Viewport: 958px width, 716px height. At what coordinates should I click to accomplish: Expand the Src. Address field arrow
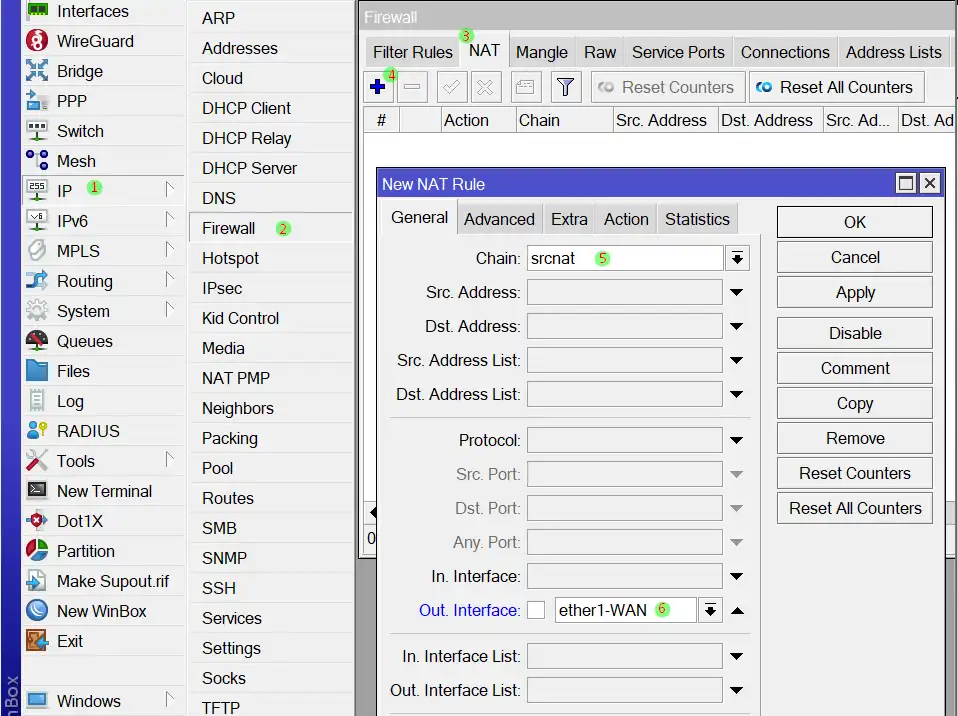coord(737,293)
